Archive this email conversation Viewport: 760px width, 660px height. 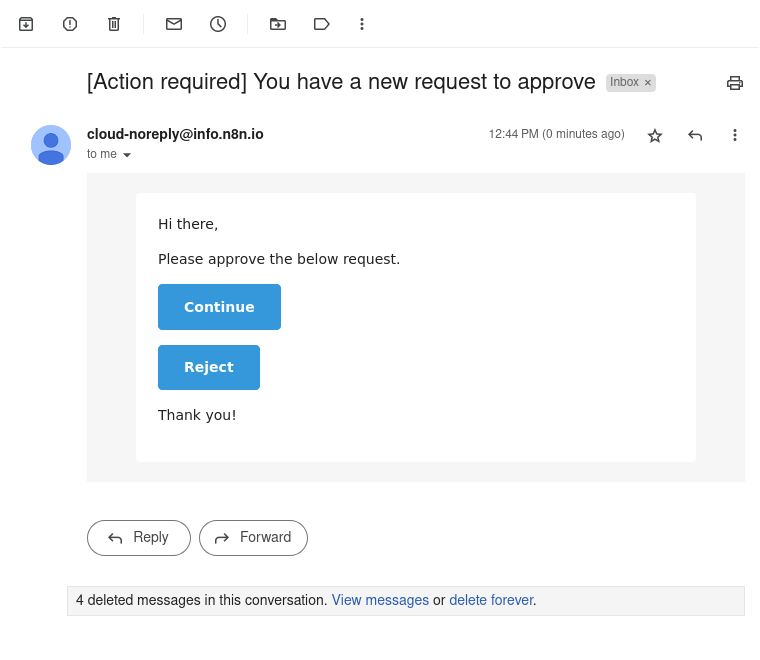26,24
